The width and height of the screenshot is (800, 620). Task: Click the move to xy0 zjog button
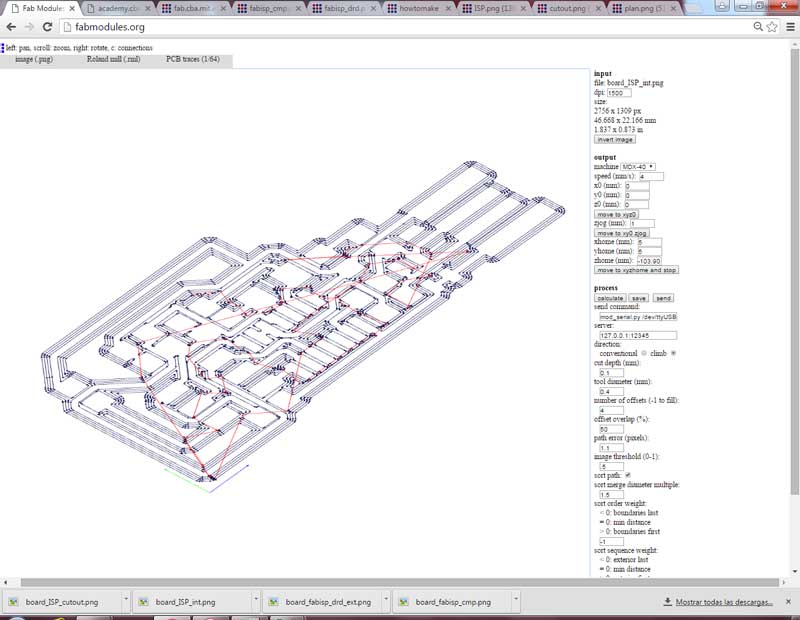click(621, 233)
